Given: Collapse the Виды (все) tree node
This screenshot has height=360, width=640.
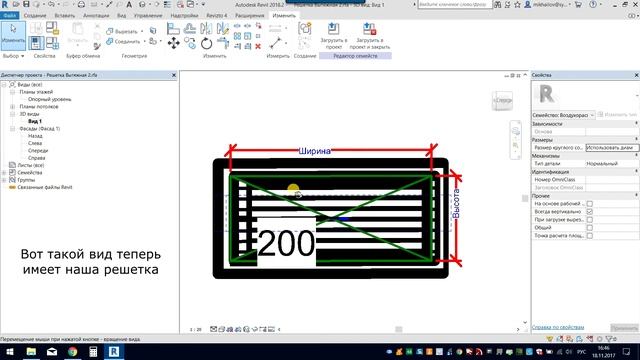Looking at the screenshot, I should [x=4, y=84].
